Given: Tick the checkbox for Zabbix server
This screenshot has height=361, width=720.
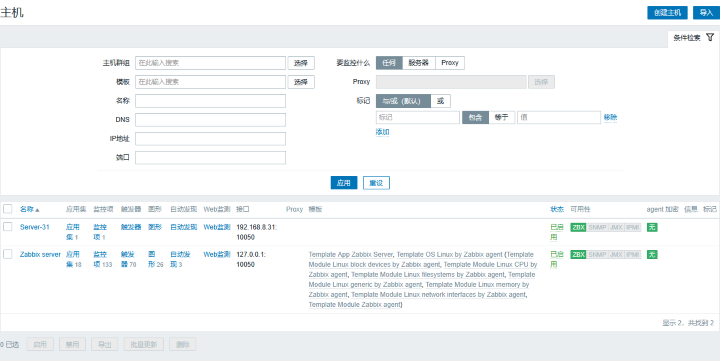Looking at the screenshot, I should [x=8, y=254].
